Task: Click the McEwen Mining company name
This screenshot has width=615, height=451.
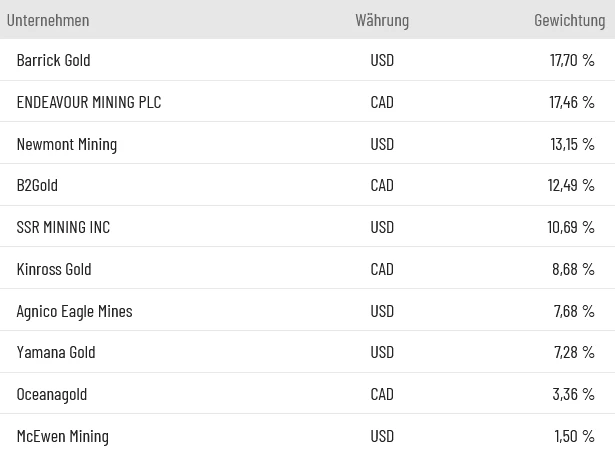Action: click(x=63, y=436)
